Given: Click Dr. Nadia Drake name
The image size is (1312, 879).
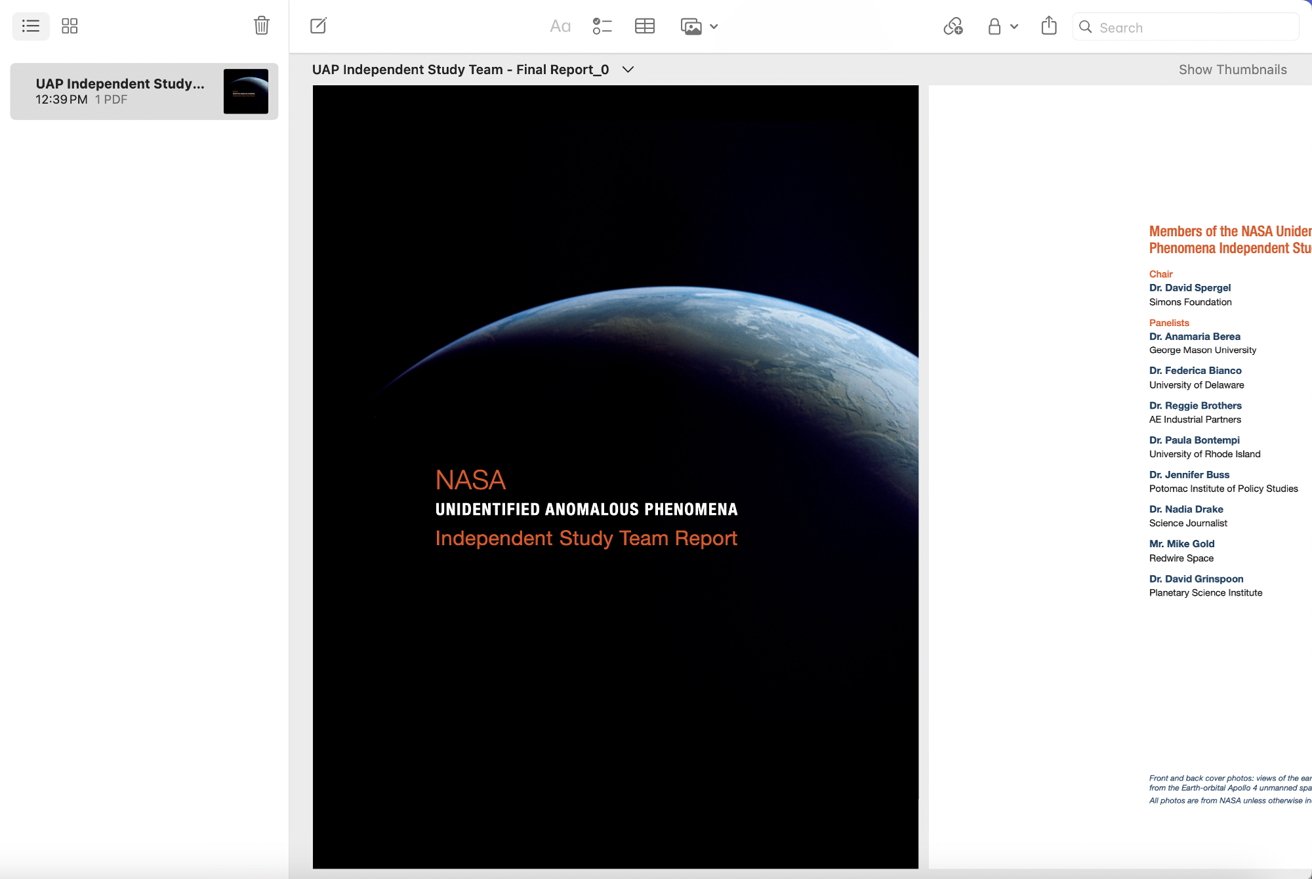Looking at the screenshot, I should [1186, 510].
